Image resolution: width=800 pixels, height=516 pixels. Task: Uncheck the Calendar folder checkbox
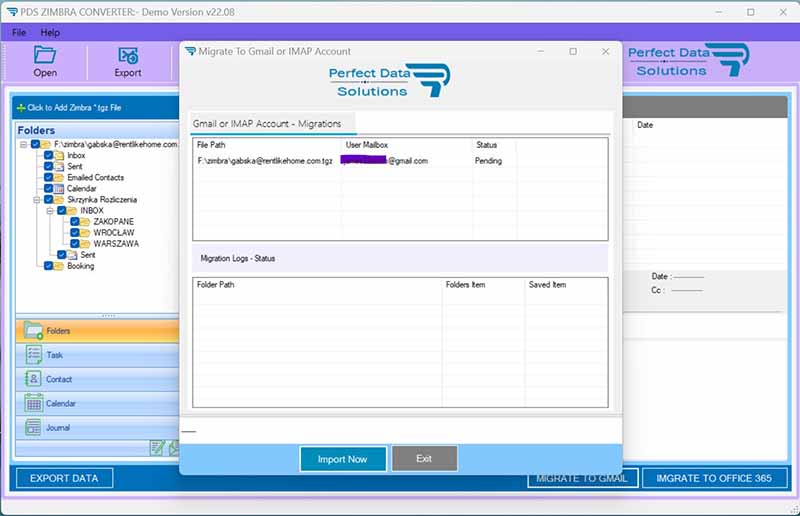tap(48, 188)
